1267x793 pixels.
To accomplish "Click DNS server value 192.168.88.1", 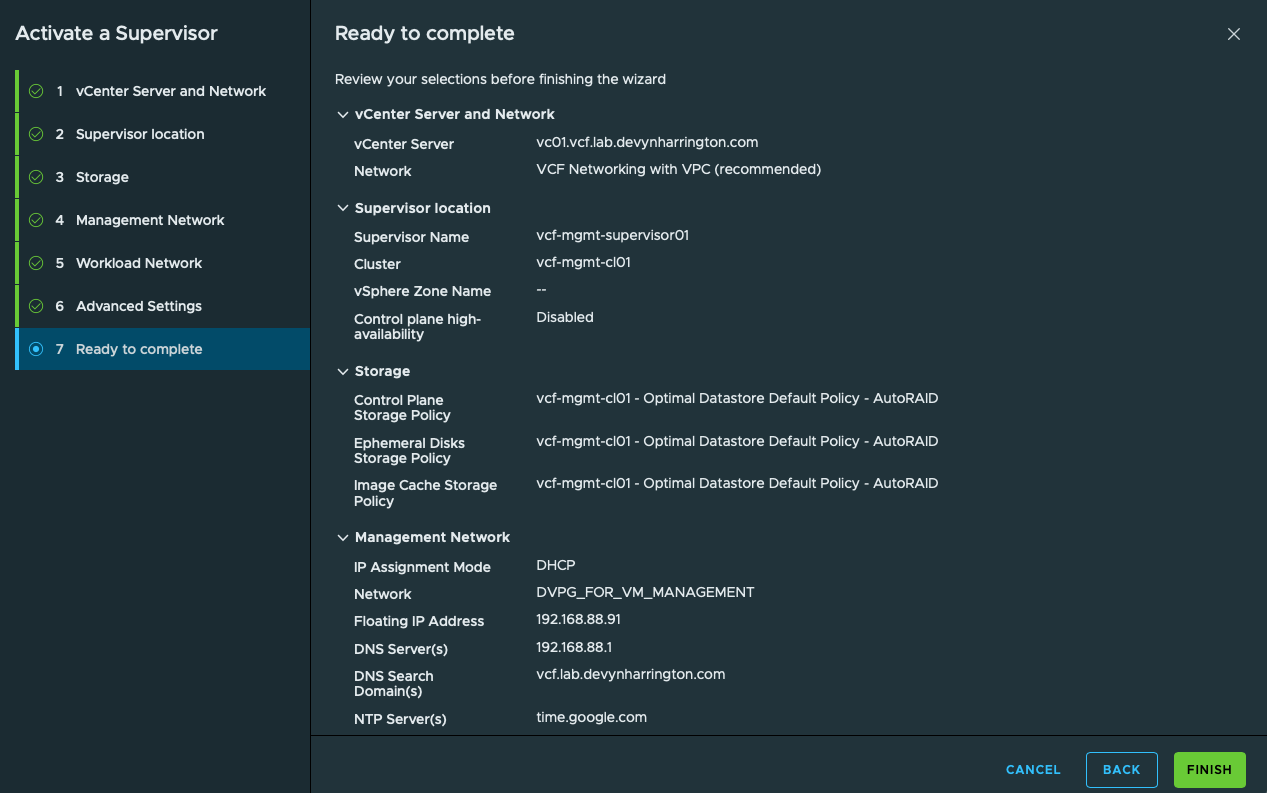I will [574, 647].
